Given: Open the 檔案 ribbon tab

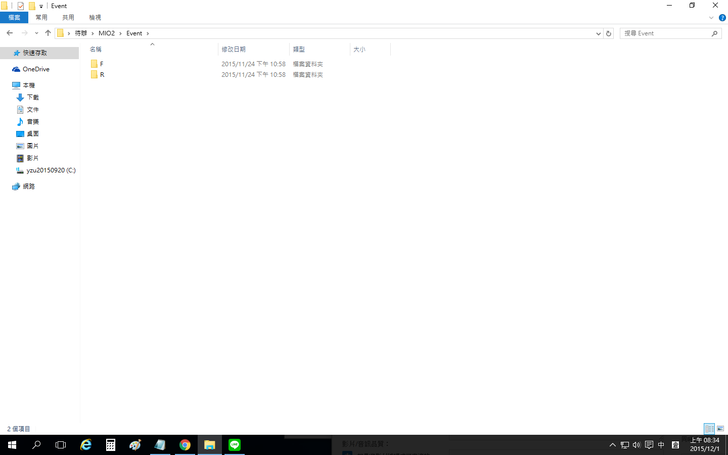Looking at the screenshot, I should [14, 18].
